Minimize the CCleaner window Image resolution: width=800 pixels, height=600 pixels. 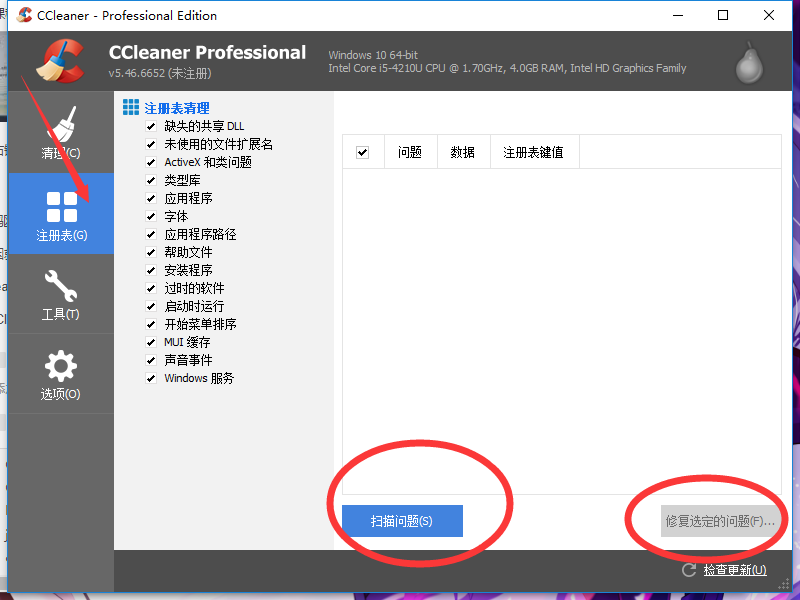click(678, 15)
